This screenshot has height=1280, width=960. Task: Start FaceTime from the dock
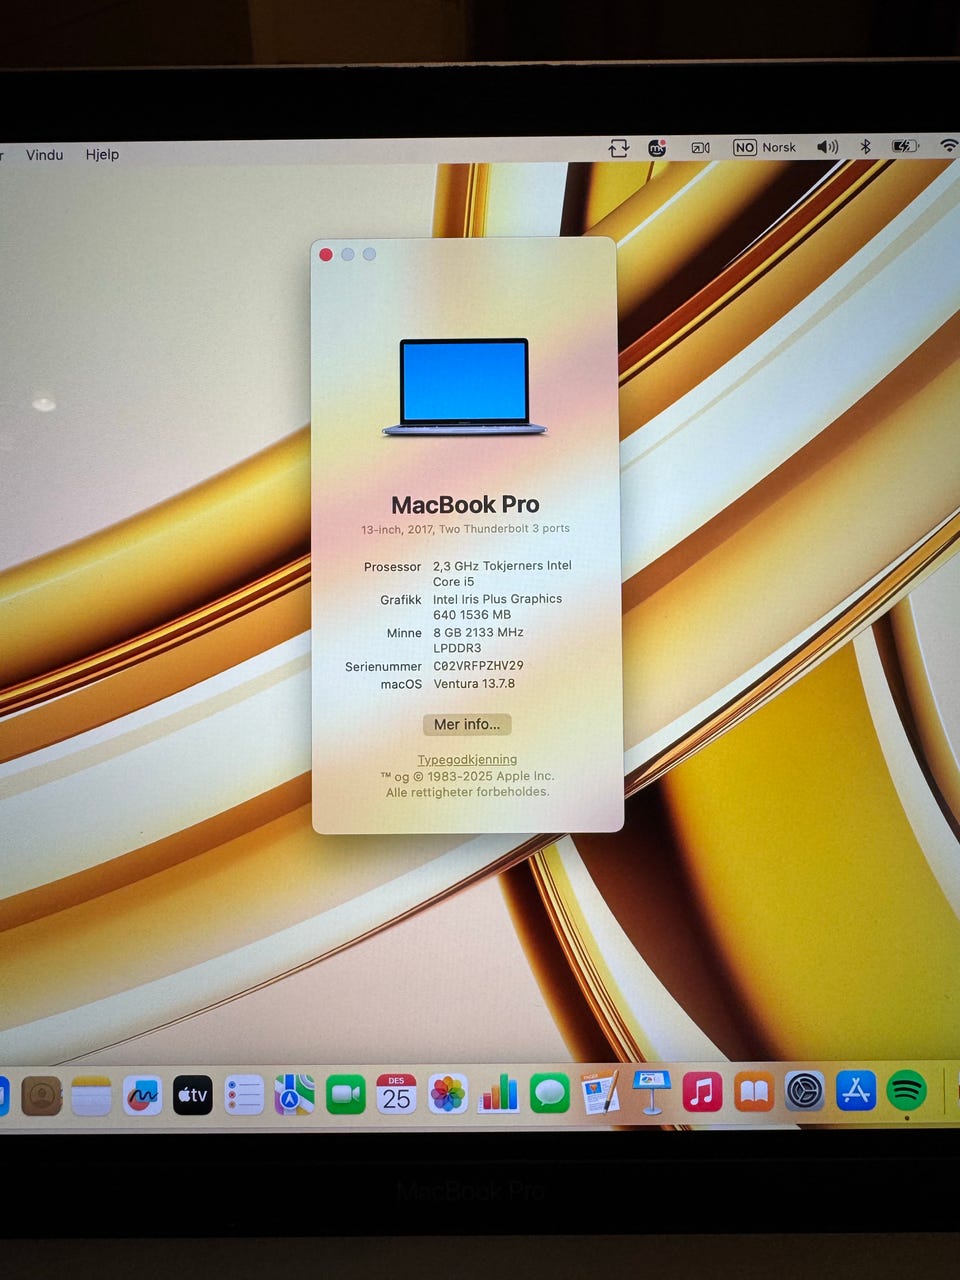click(346, 1094)
